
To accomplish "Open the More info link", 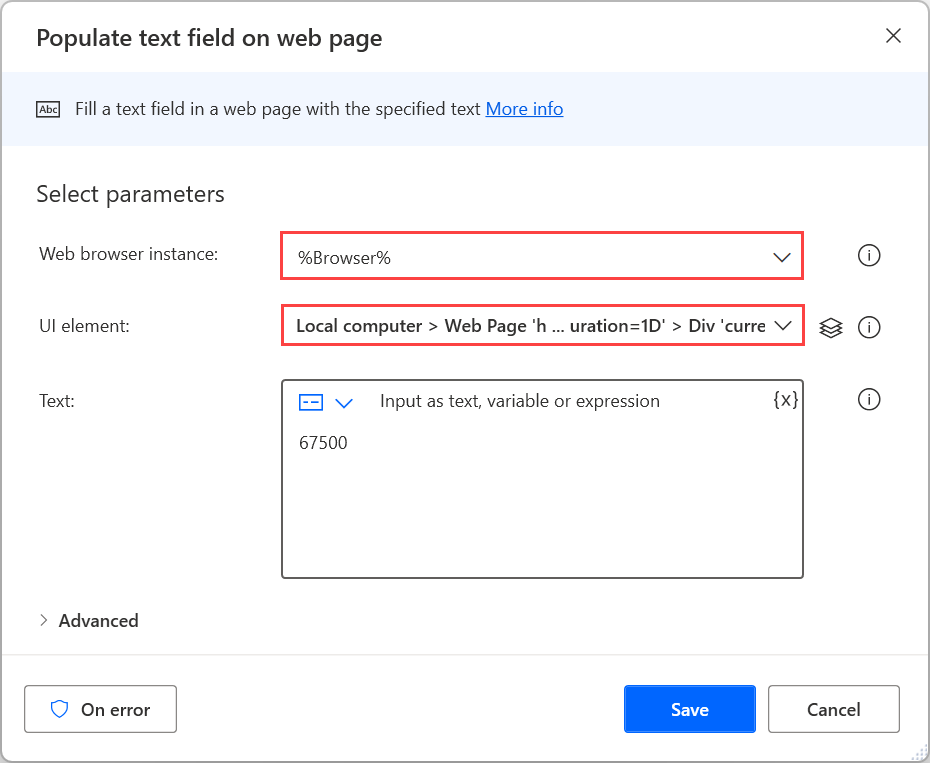I will (x=524, y=109).
